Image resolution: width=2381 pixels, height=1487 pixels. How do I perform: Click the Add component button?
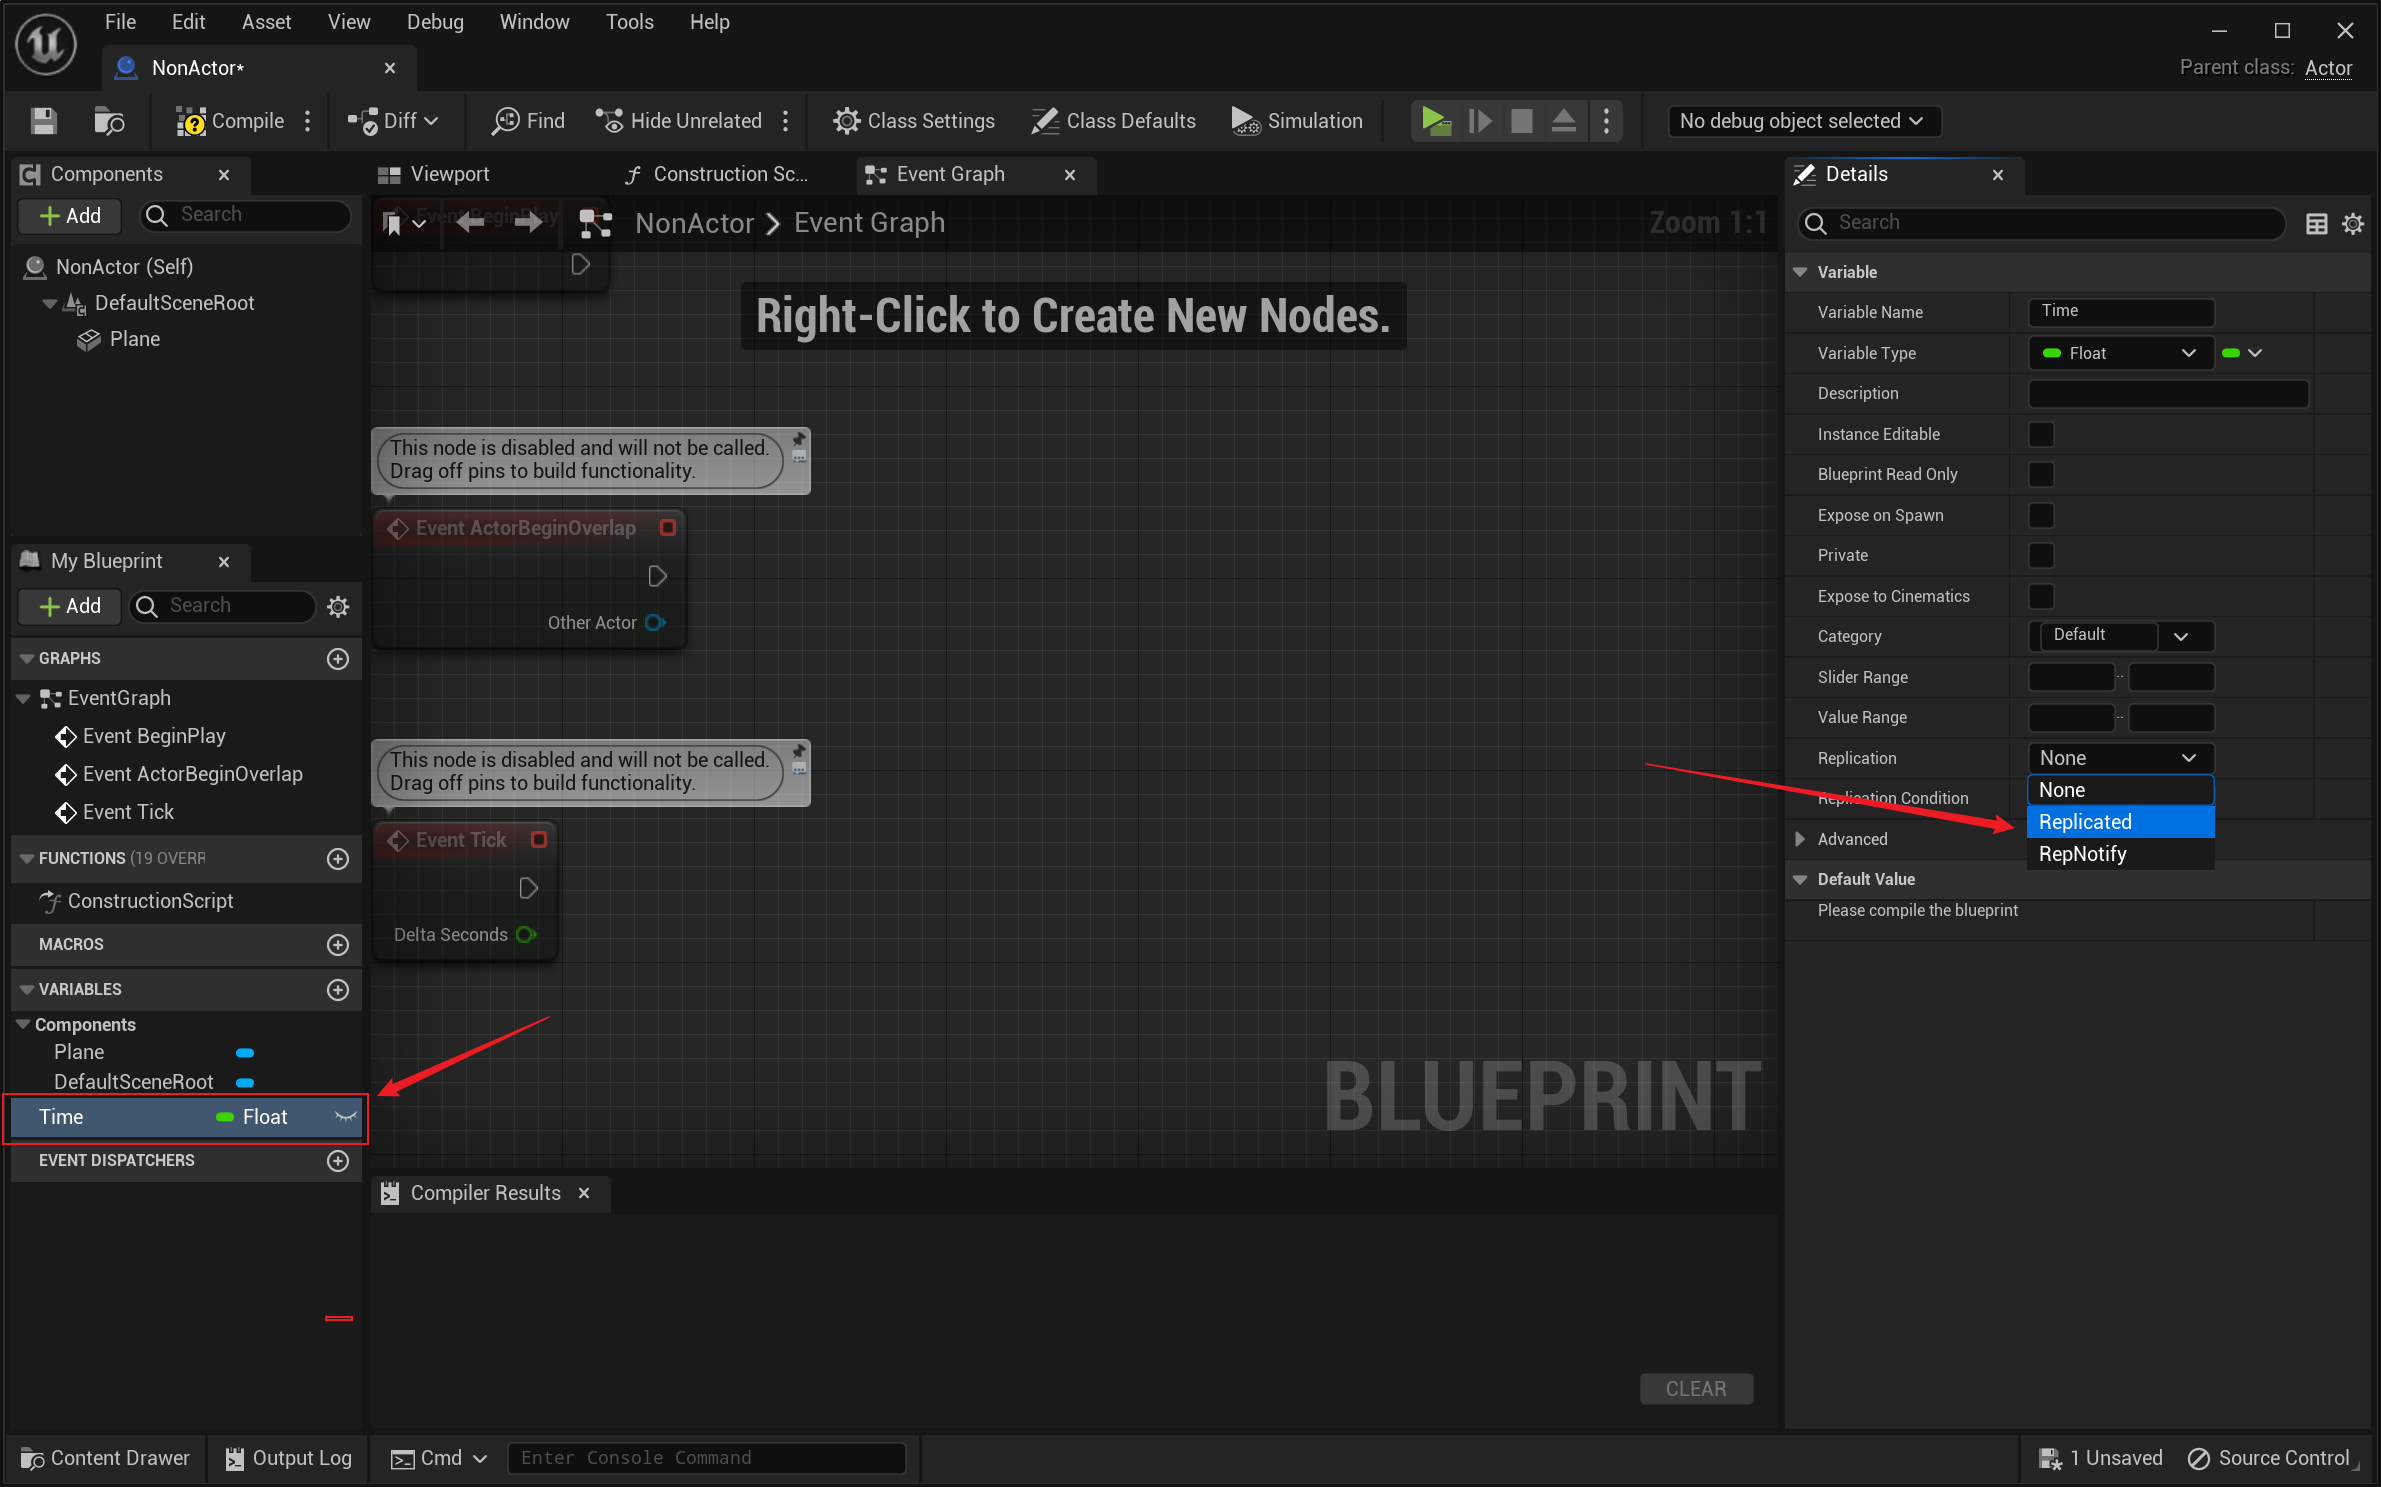(x=67, y=214)
